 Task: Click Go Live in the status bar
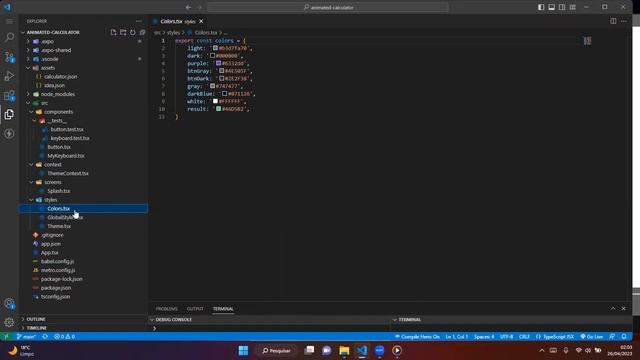[x=591, y=337]
